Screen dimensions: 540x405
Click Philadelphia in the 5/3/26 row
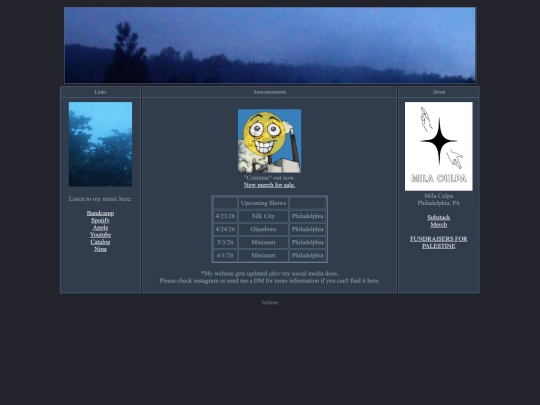tap(308, 242)
